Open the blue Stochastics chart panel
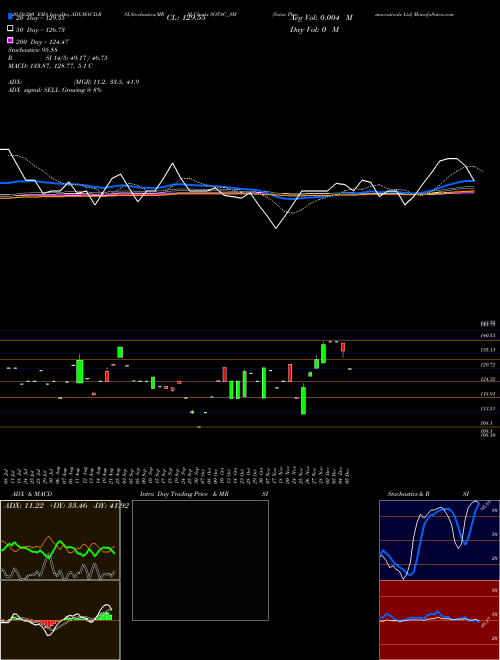Screen dimensions: 500x660 coord(439,540)
